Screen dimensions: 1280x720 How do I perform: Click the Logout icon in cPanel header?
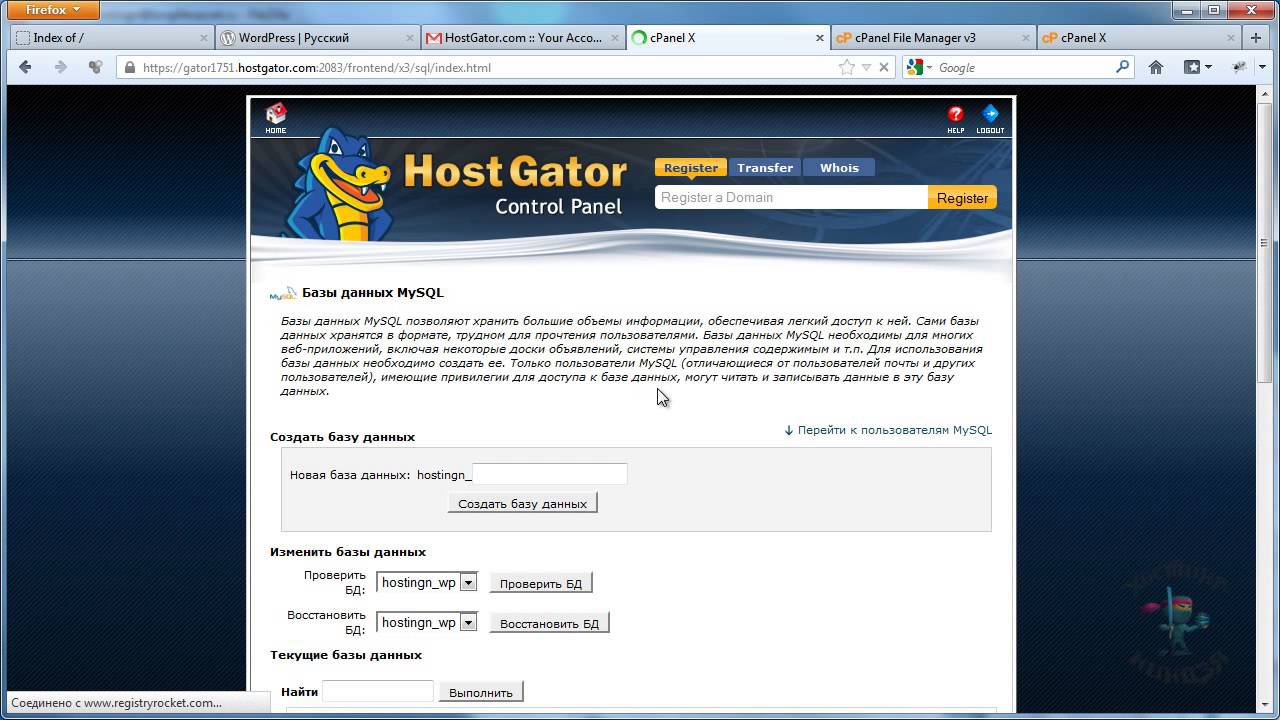tap(990, 119)
